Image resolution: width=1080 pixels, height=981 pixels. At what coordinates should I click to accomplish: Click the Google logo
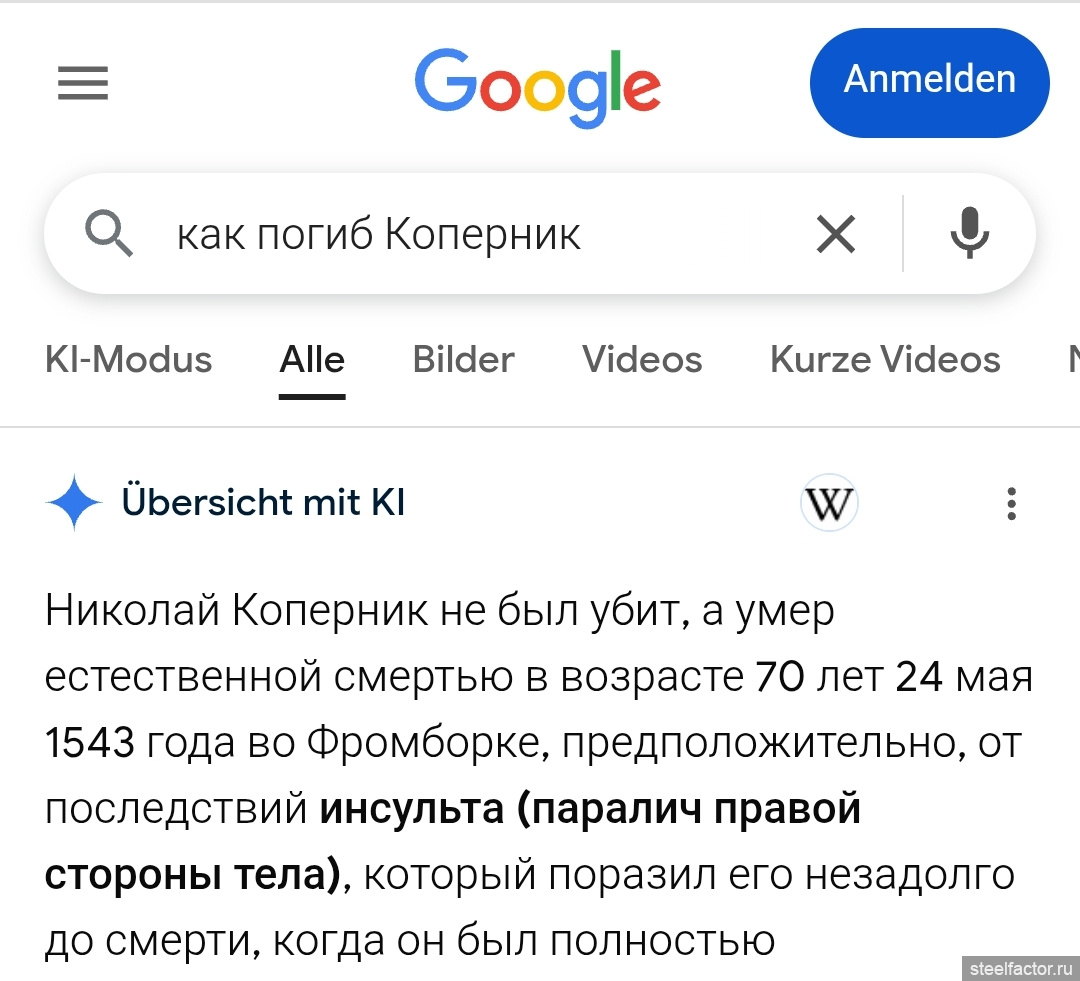tap(537, 85)
